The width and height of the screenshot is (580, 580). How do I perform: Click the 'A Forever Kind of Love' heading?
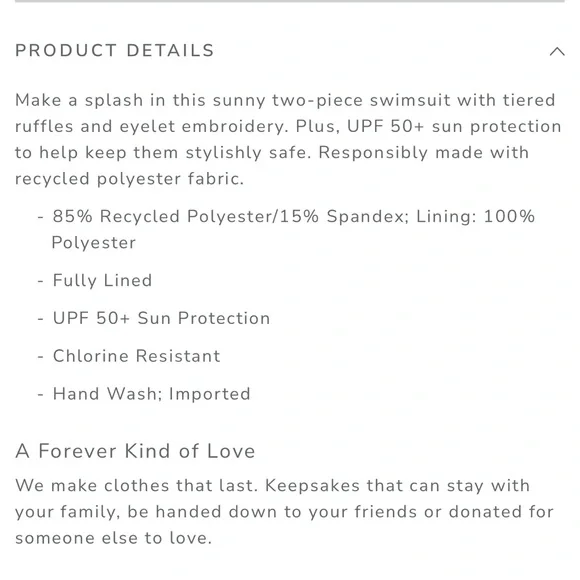click(x=135, y=451)
